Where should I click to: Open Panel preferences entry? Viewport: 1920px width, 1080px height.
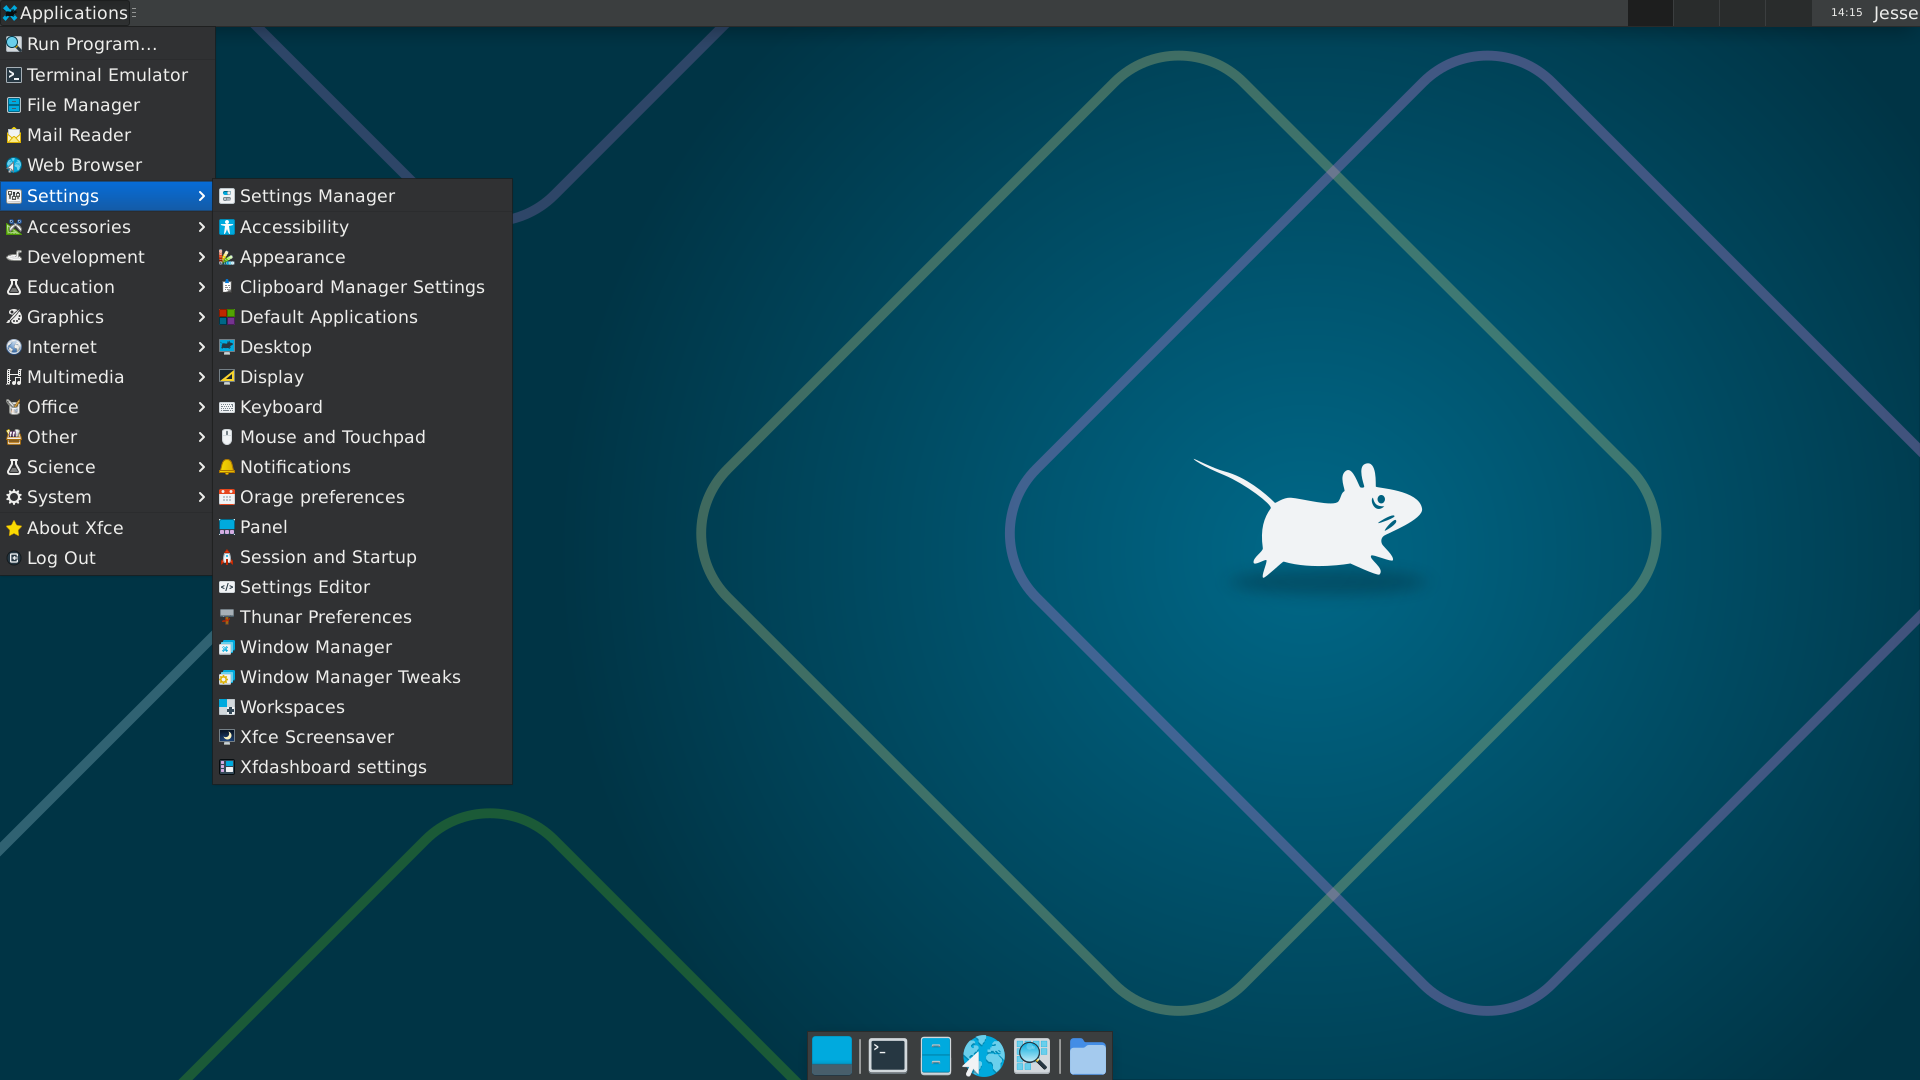pyautogui.click(x=362, y=527)
